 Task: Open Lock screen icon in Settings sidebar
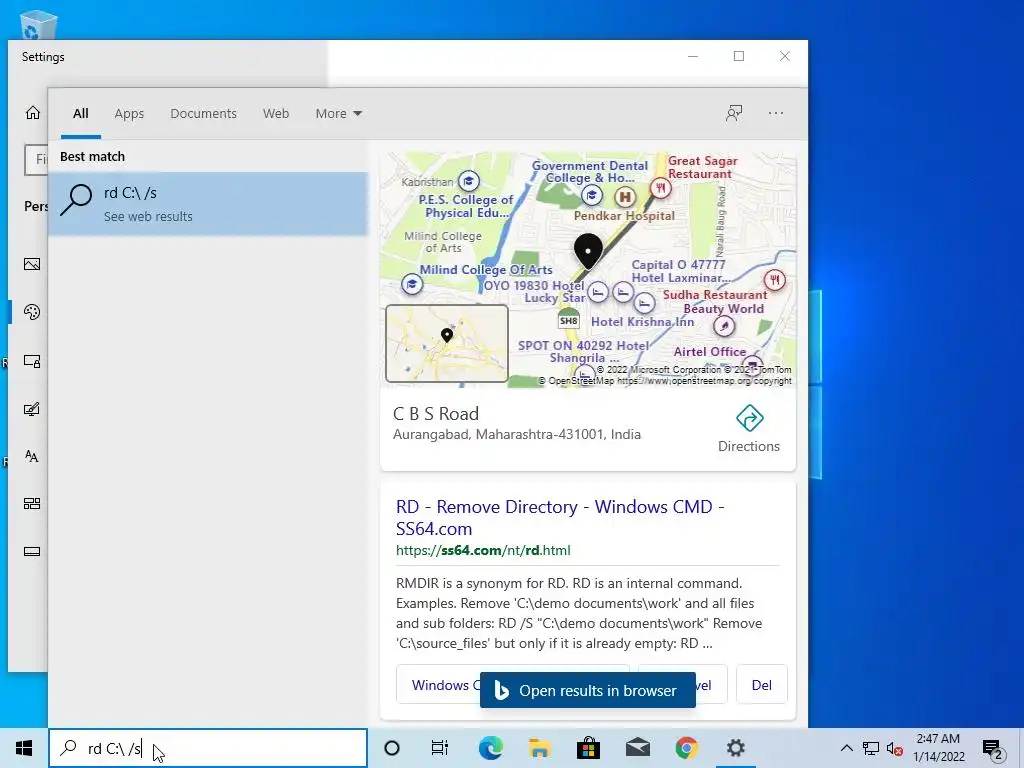32,360
